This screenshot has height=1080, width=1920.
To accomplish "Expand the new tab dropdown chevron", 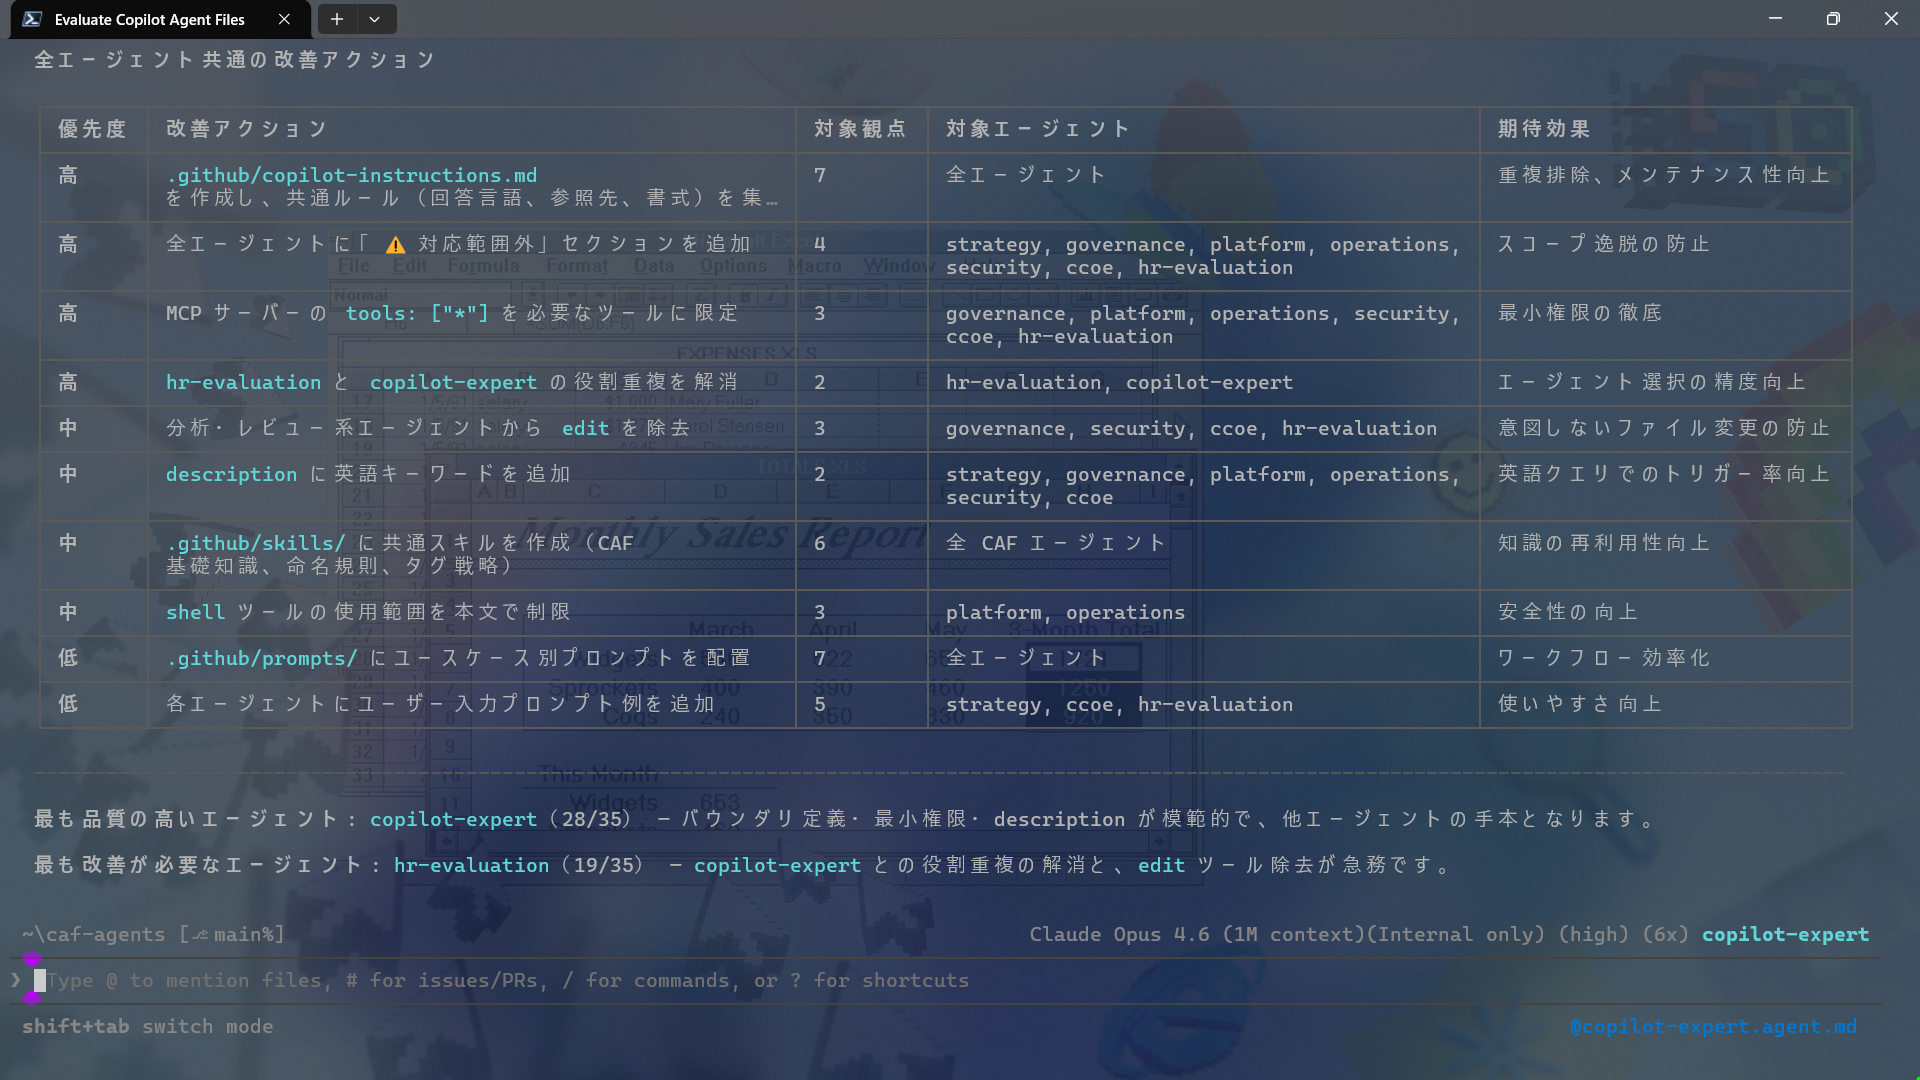I will coord(375,19).
